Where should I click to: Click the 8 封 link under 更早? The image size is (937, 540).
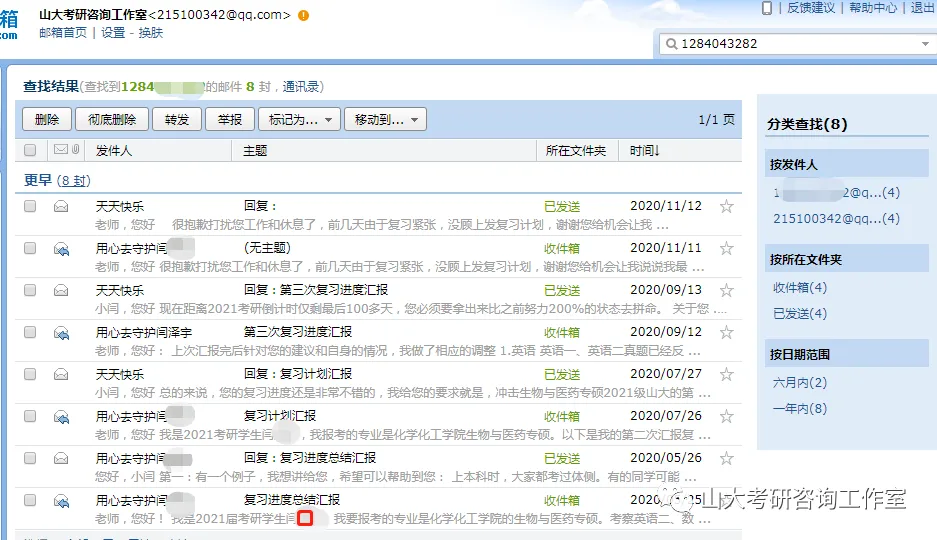74,180
